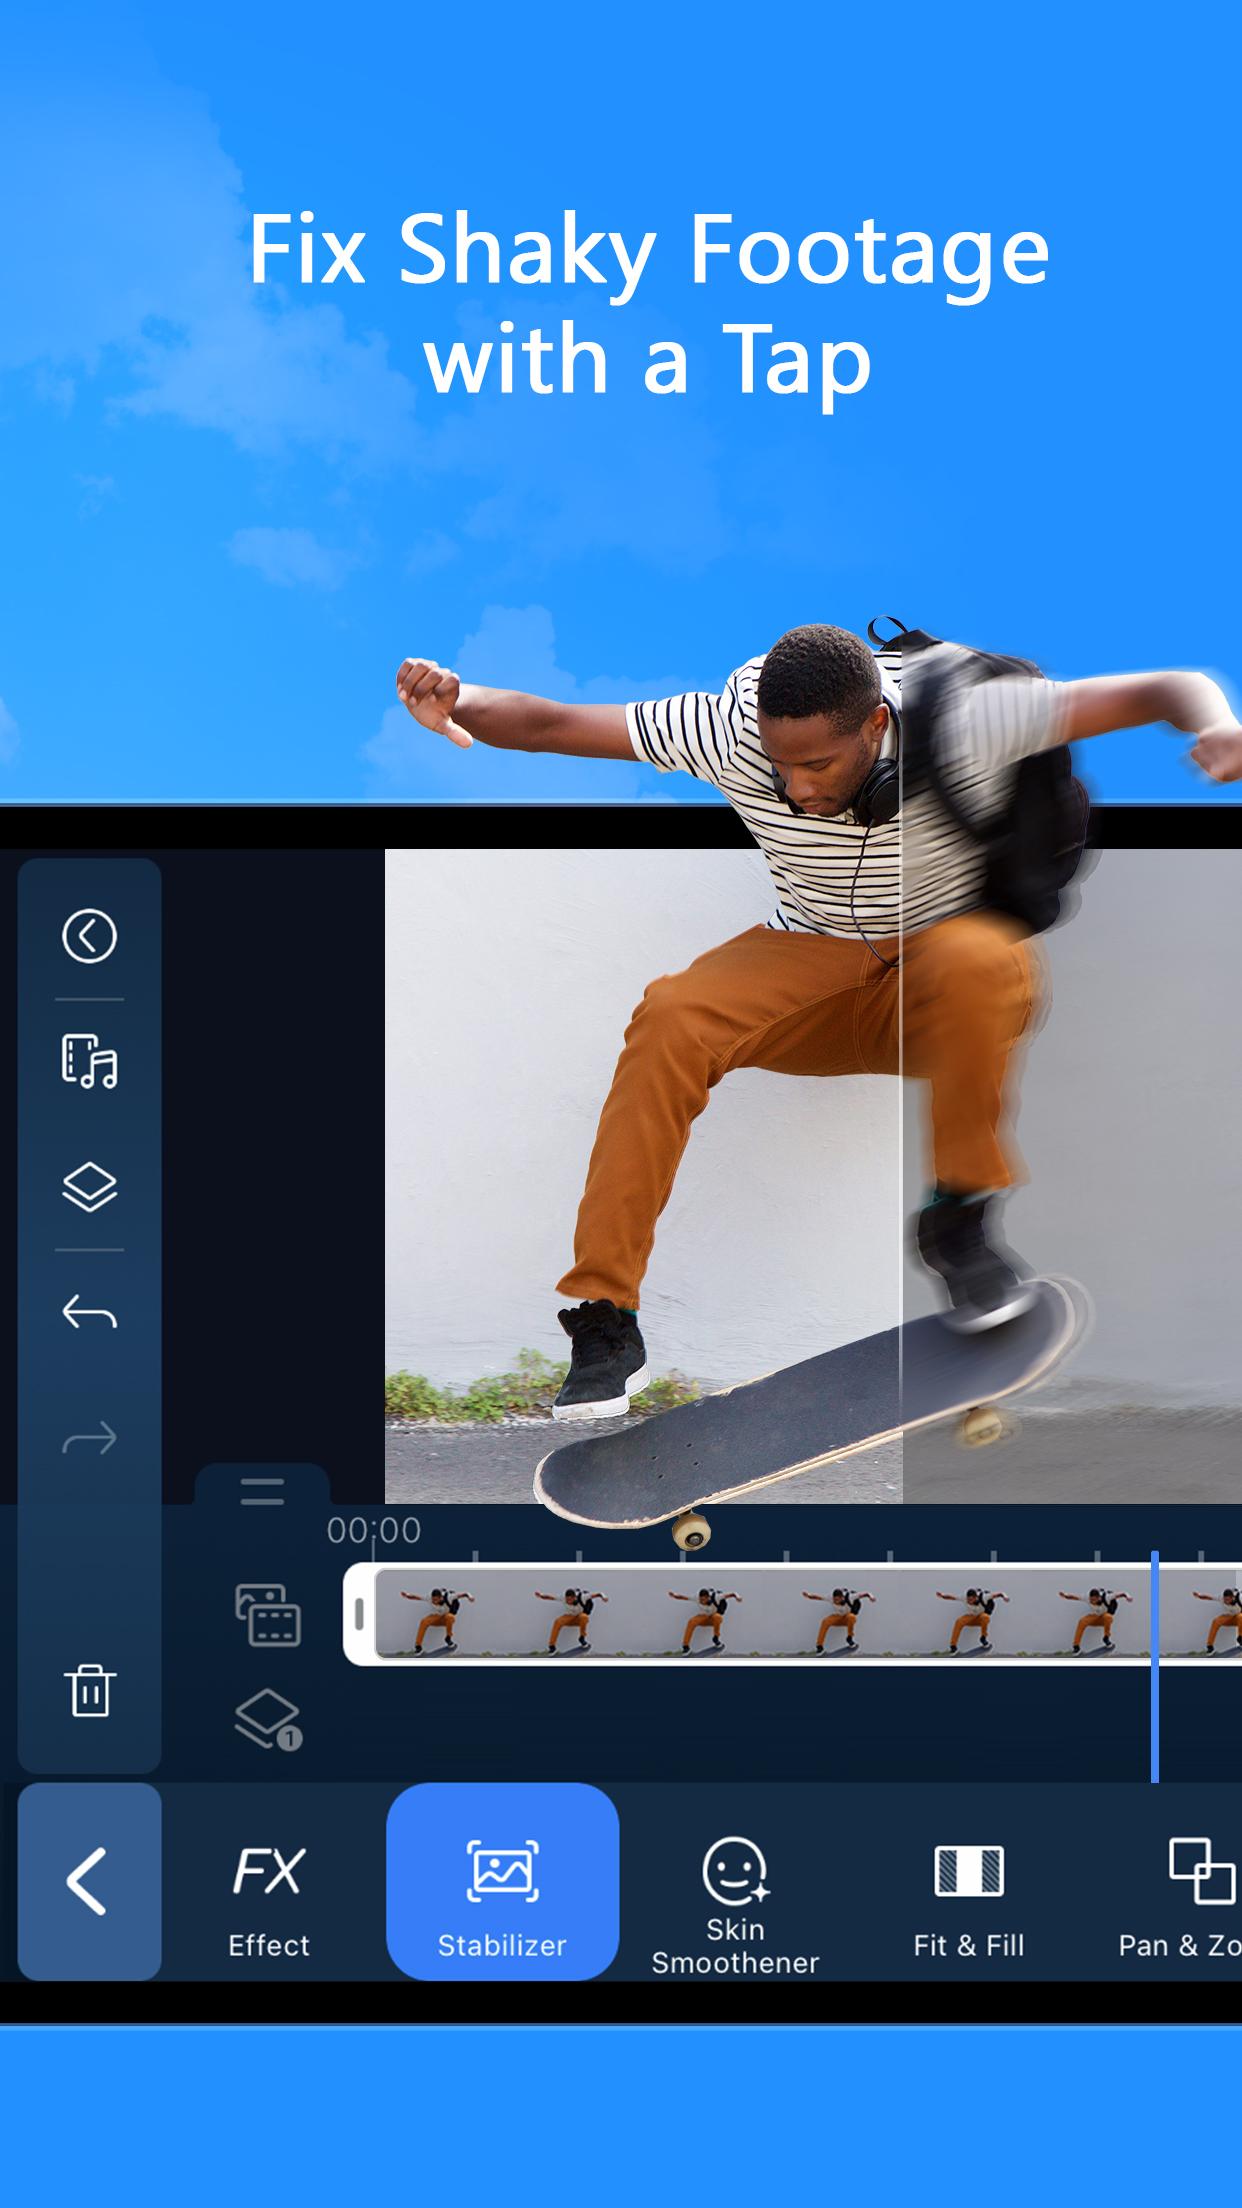Expand the timeline panel handle
Image resolution: width=1242 pixels, height=2208 pixels.
262,1490
